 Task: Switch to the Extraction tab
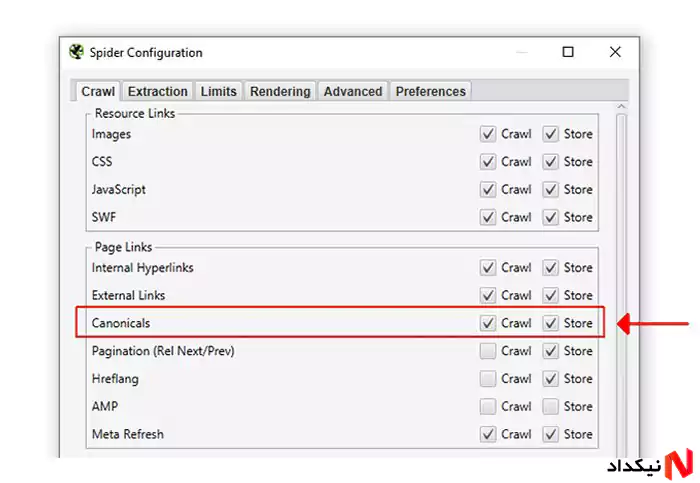tap(158, 92)
